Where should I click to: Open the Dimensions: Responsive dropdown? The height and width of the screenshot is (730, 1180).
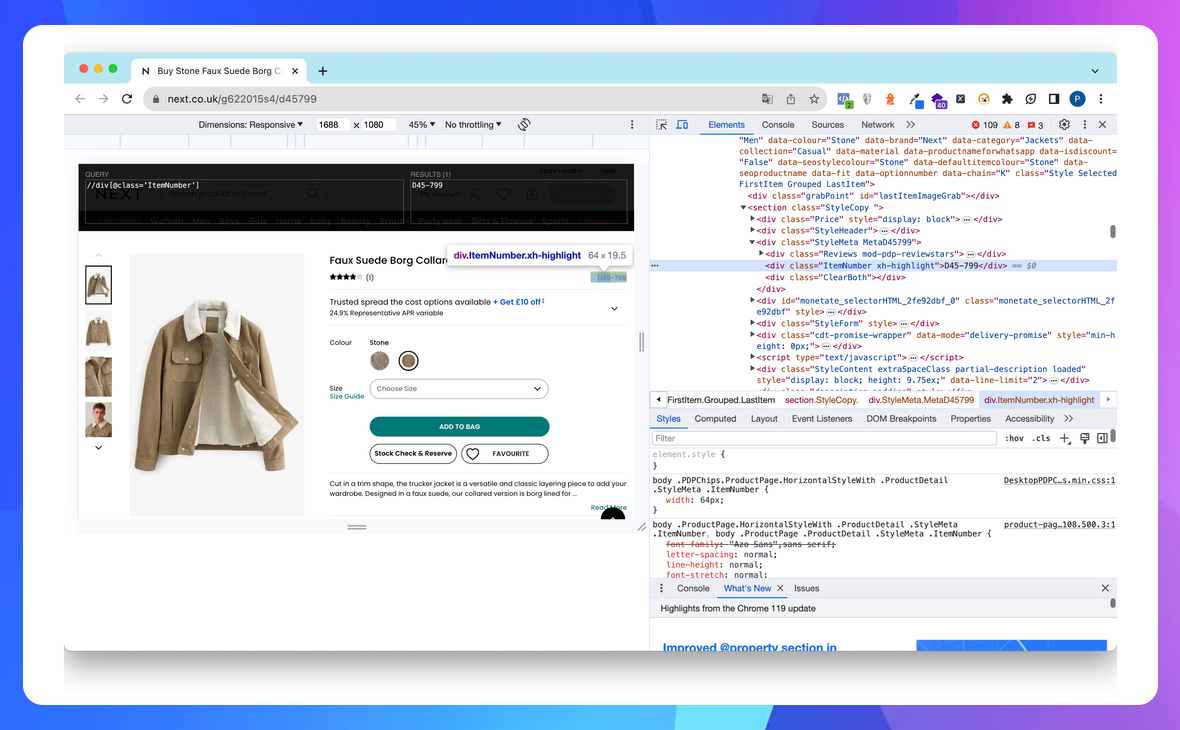tap(250, 125)
